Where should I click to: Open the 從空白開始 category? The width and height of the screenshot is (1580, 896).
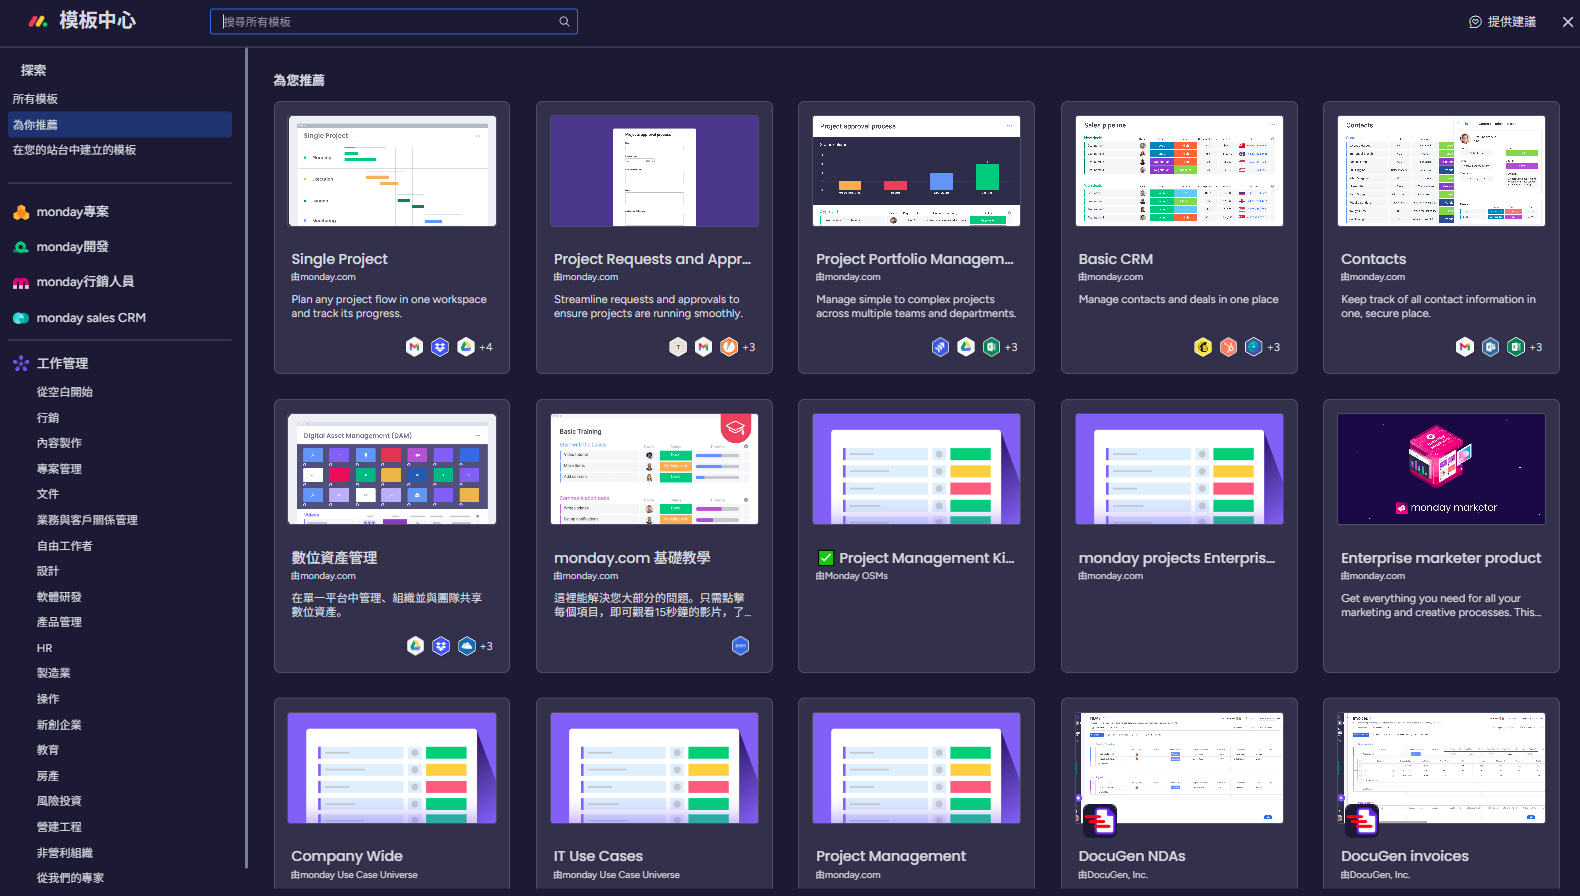[65, 392]
